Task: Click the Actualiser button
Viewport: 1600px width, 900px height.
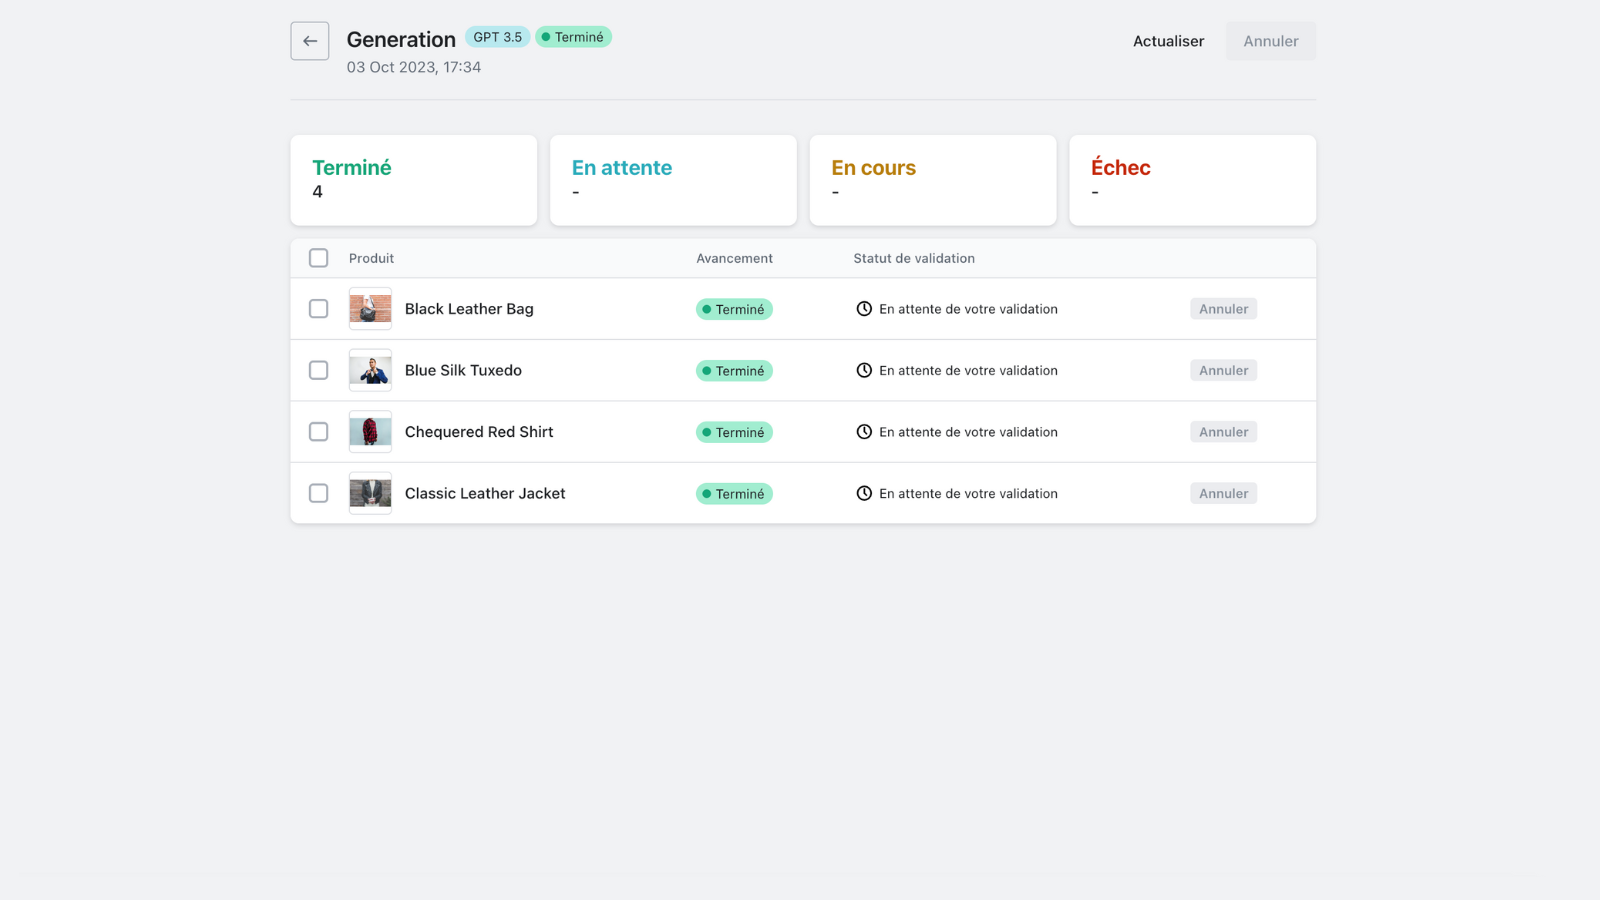Action: (1168, 41)
